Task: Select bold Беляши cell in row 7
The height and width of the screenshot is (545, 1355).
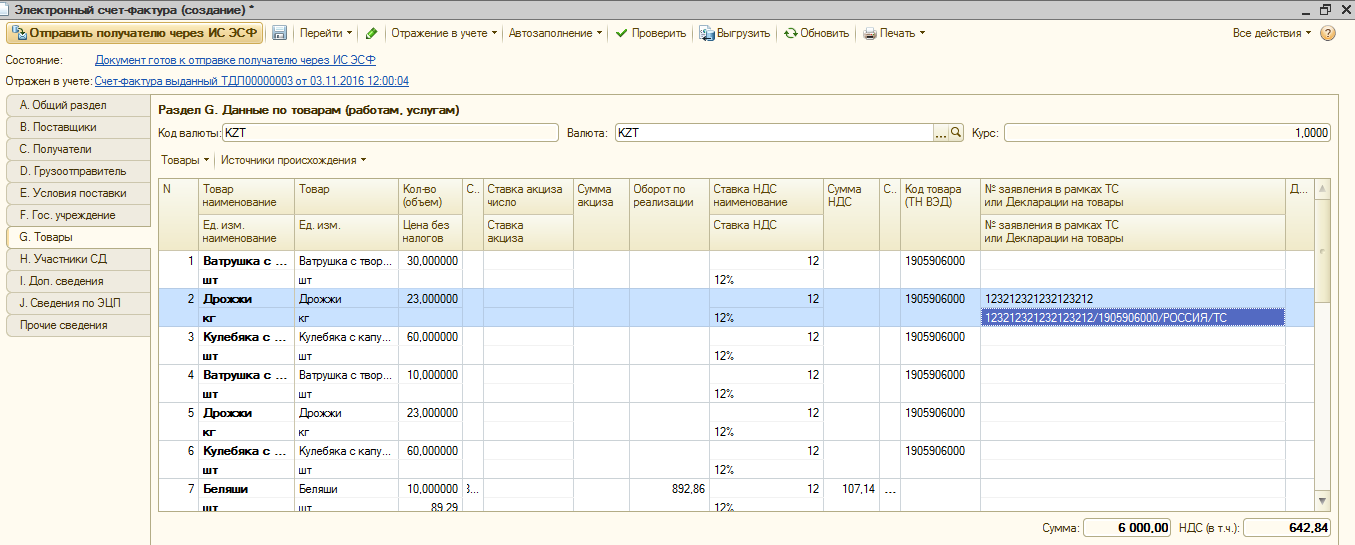Action: (246, 489)
